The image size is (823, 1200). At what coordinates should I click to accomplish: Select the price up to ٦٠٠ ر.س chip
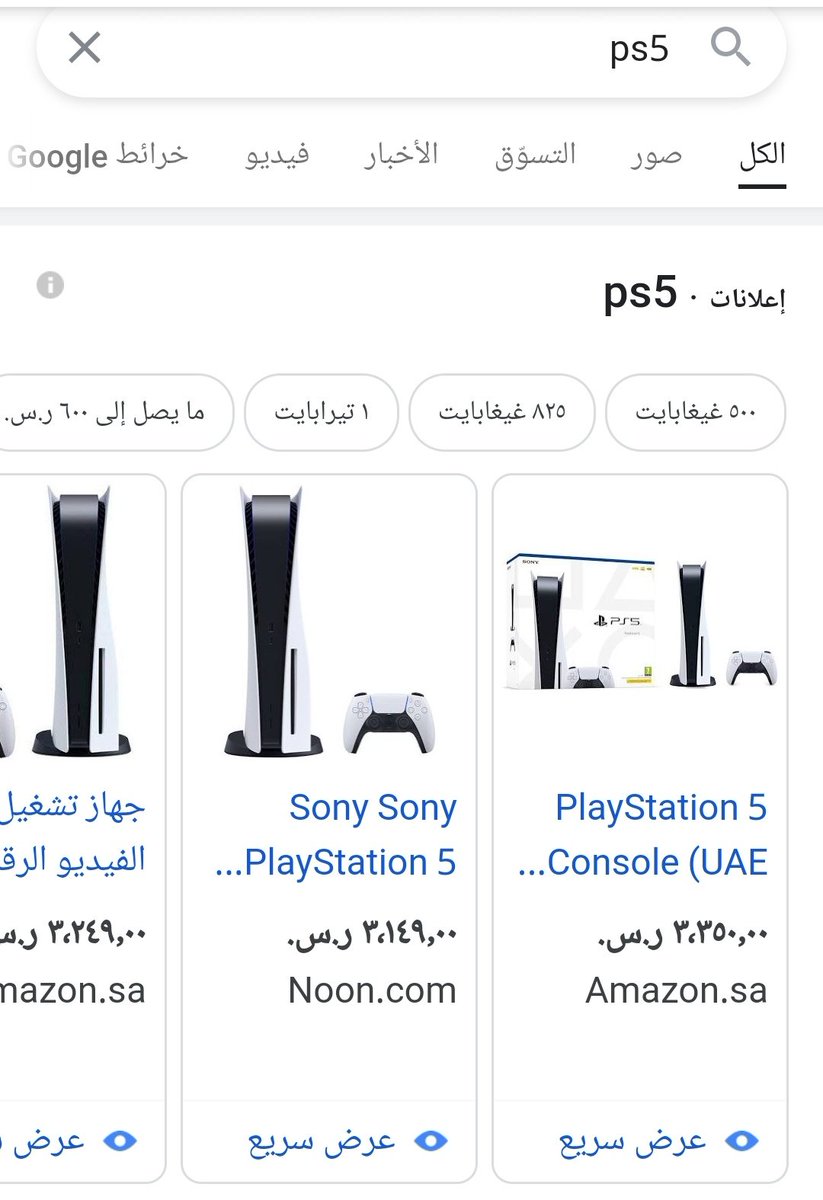[x=115, y=412]
